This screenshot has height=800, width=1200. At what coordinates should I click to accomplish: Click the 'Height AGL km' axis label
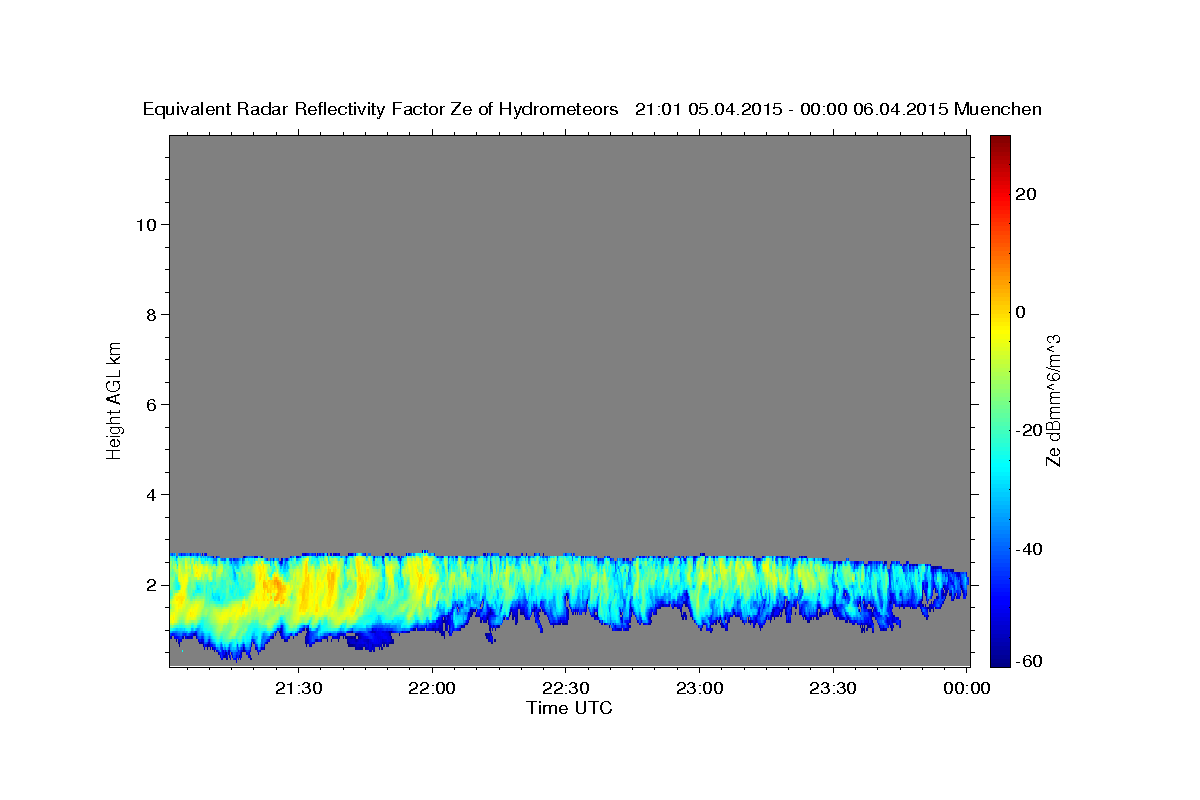(x=114, y=399)
